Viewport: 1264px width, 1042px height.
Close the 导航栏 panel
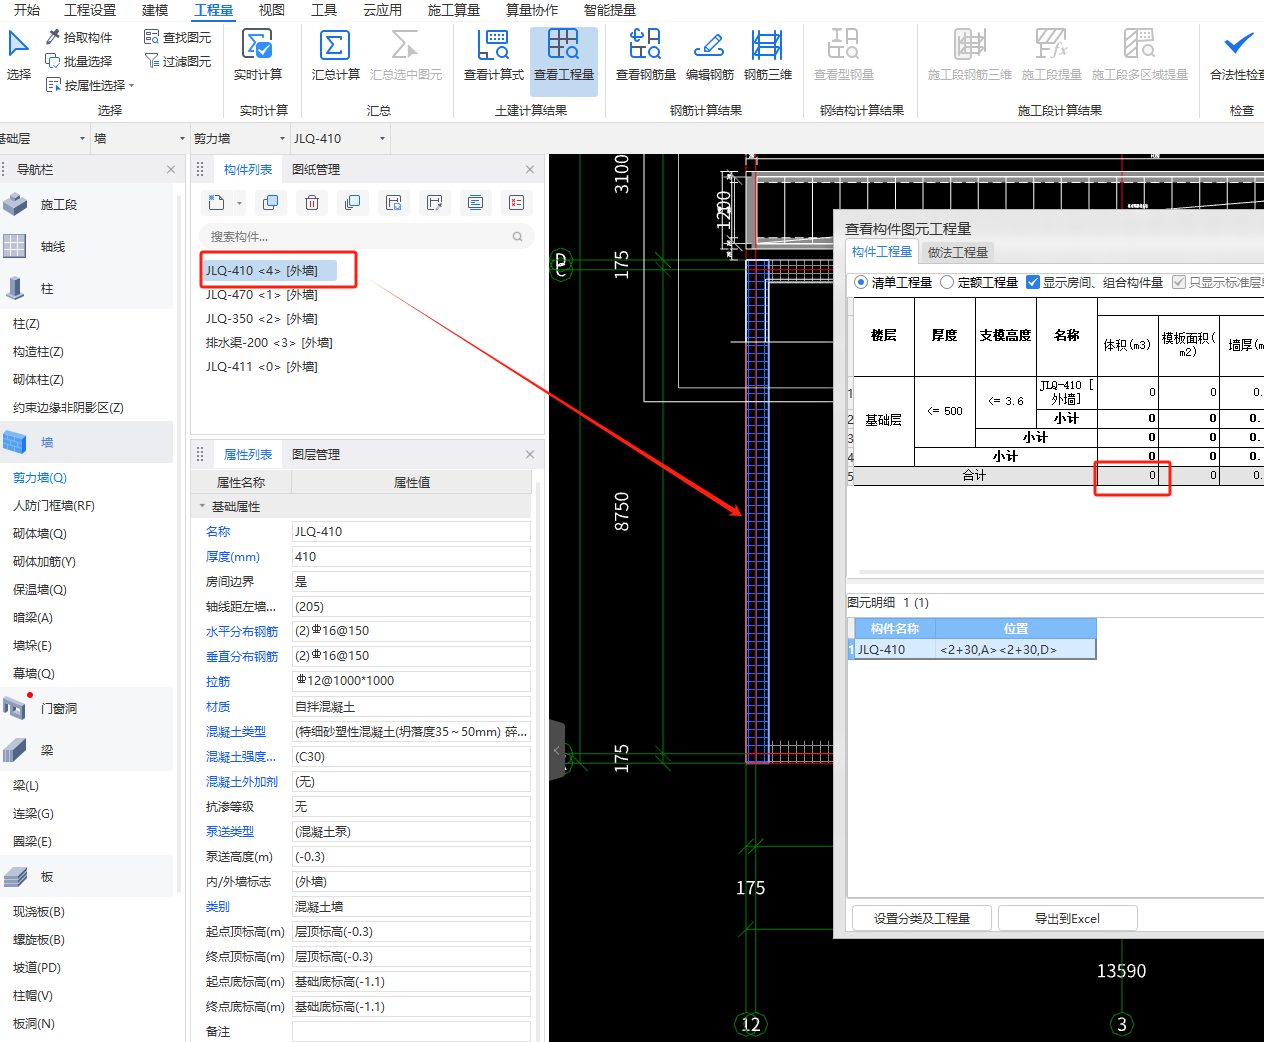(x=171, y=170)
